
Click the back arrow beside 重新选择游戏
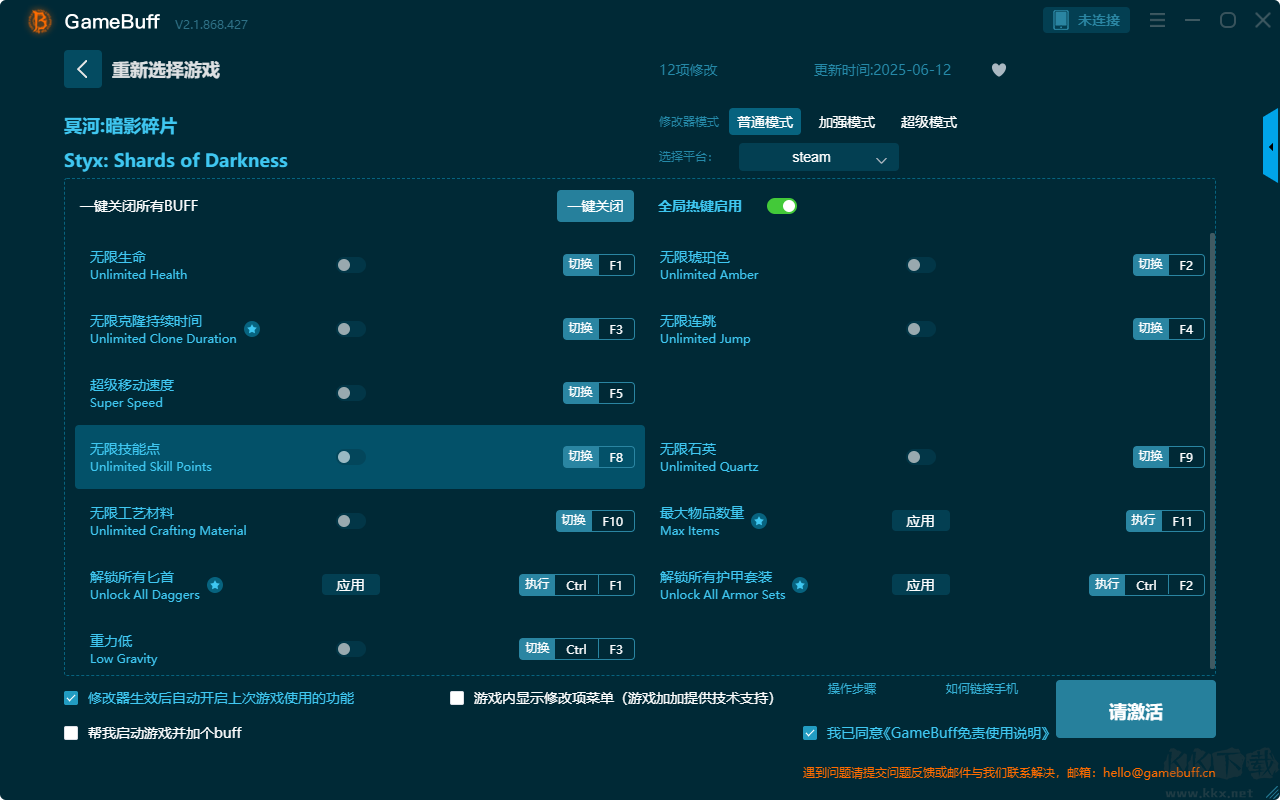(x=83, y=69)
